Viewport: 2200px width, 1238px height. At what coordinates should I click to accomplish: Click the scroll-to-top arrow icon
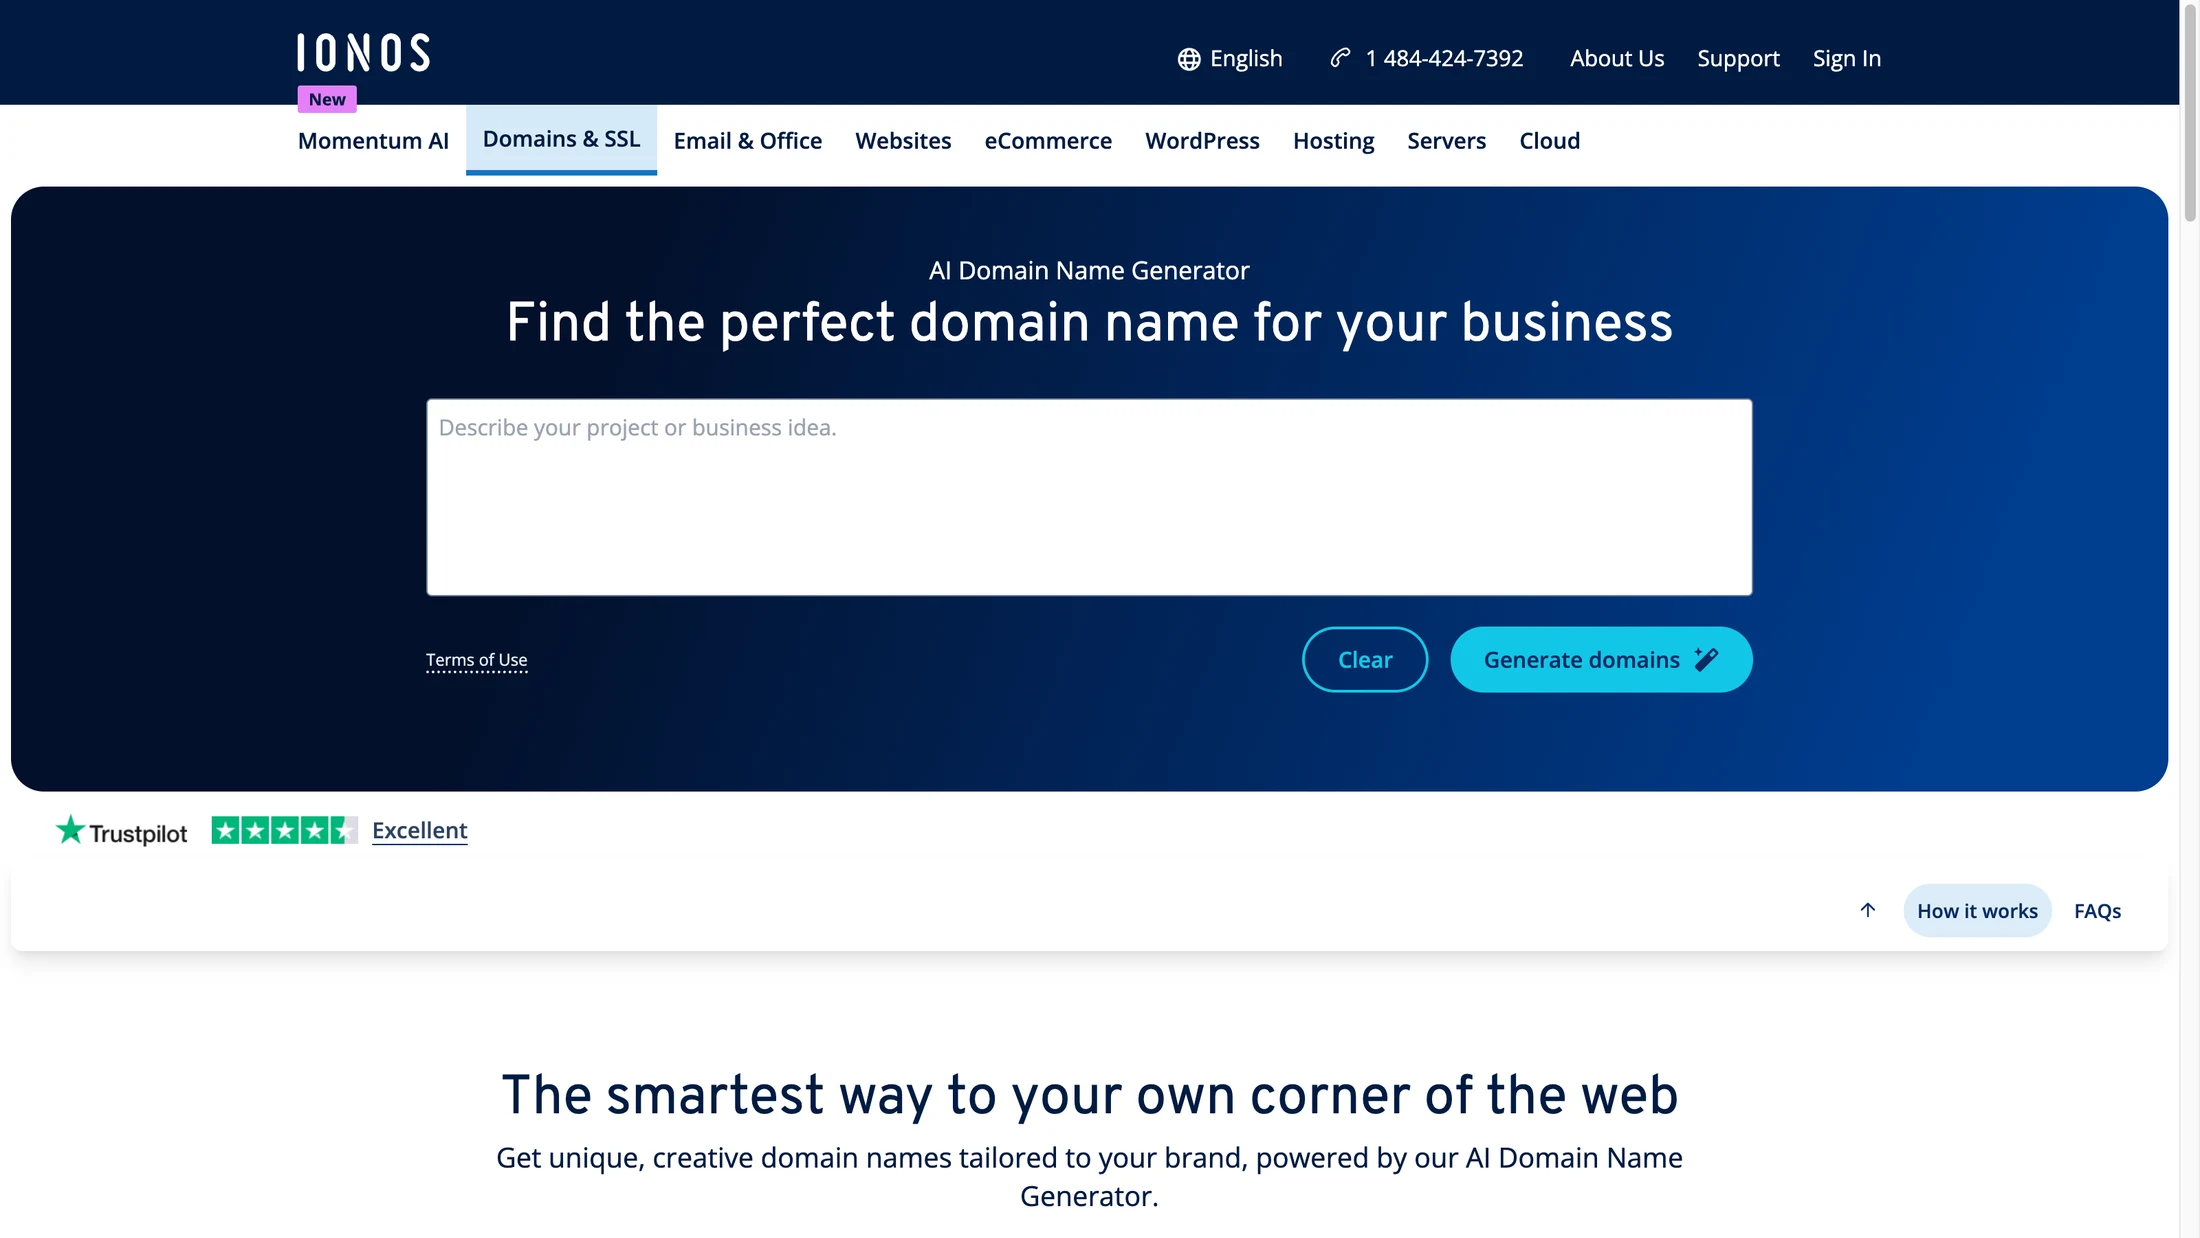pyautogui.click(x=1867, y=910)
